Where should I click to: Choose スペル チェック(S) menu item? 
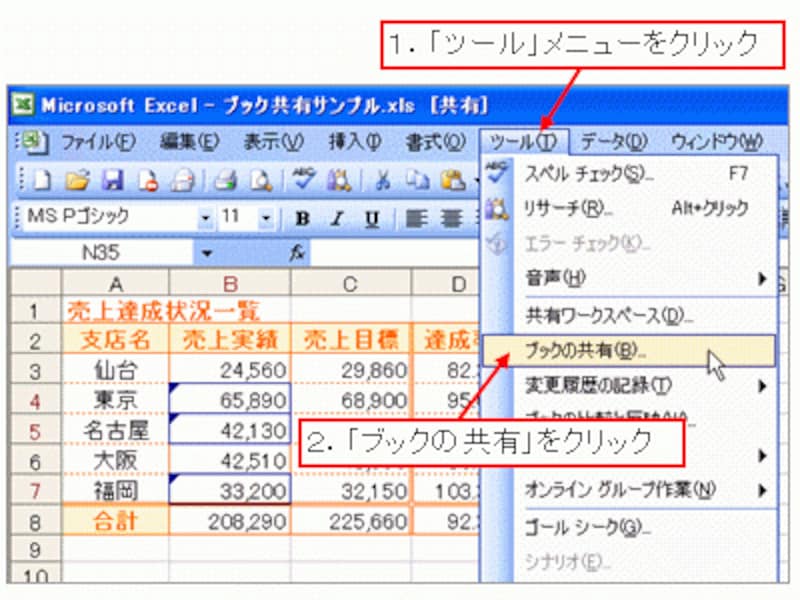(x=629, y=174)
